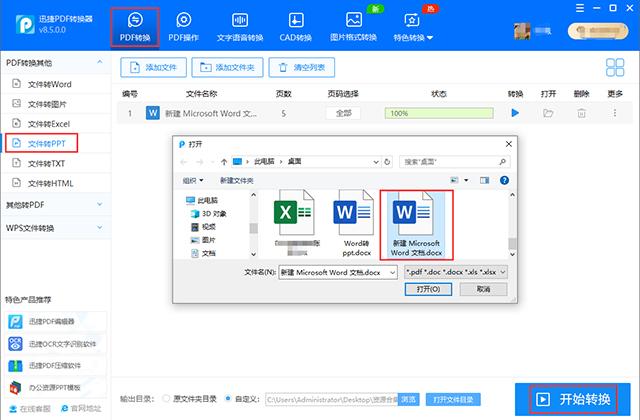Select 新建 Microsoft Word 文档.docx file

(x=416, y=225)
